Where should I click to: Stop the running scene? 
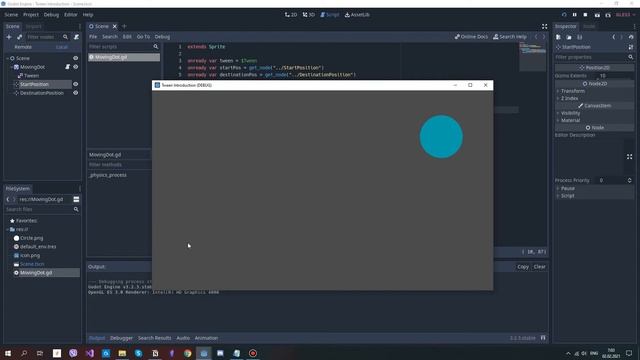[585, 15]
